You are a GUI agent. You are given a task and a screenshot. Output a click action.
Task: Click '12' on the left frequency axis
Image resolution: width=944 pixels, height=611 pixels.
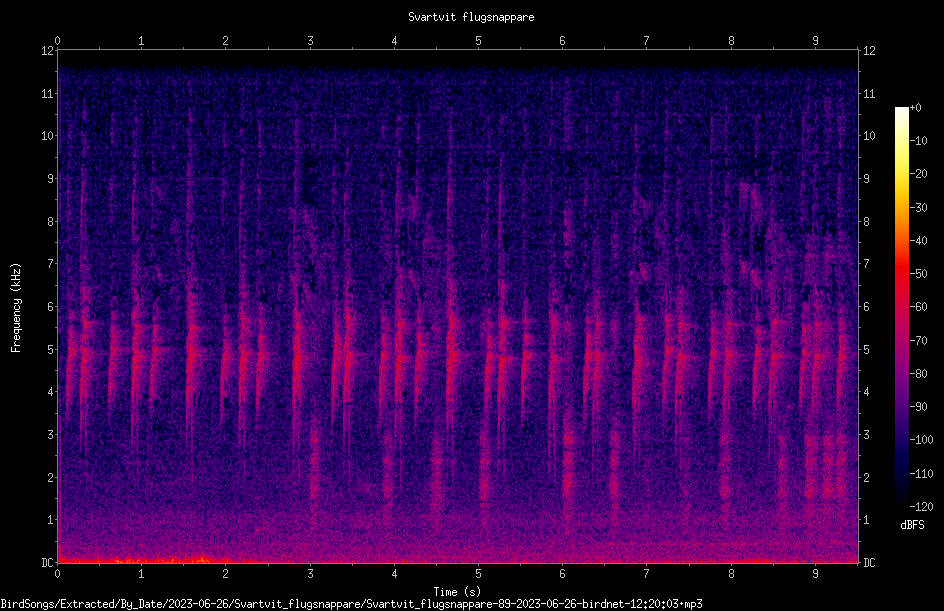pyautogui.click(x=47, y=51)
